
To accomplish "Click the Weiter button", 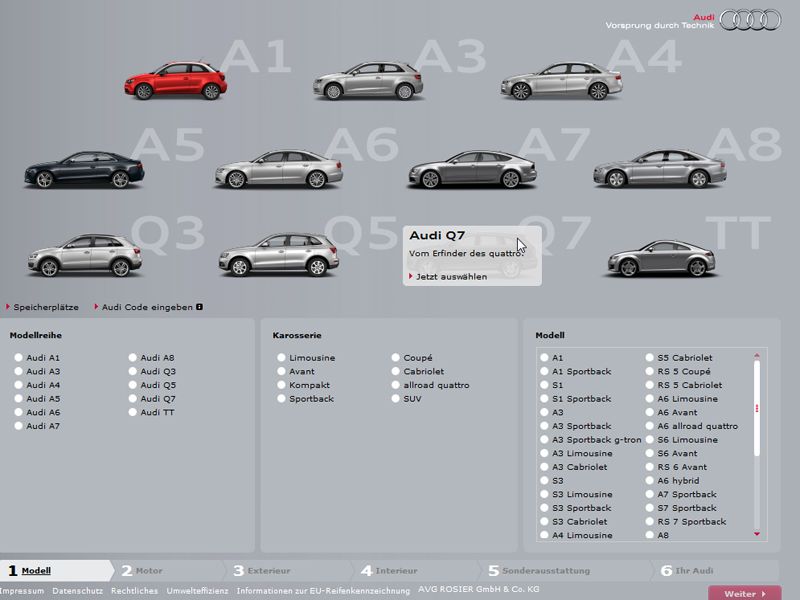I will point(745,593).
